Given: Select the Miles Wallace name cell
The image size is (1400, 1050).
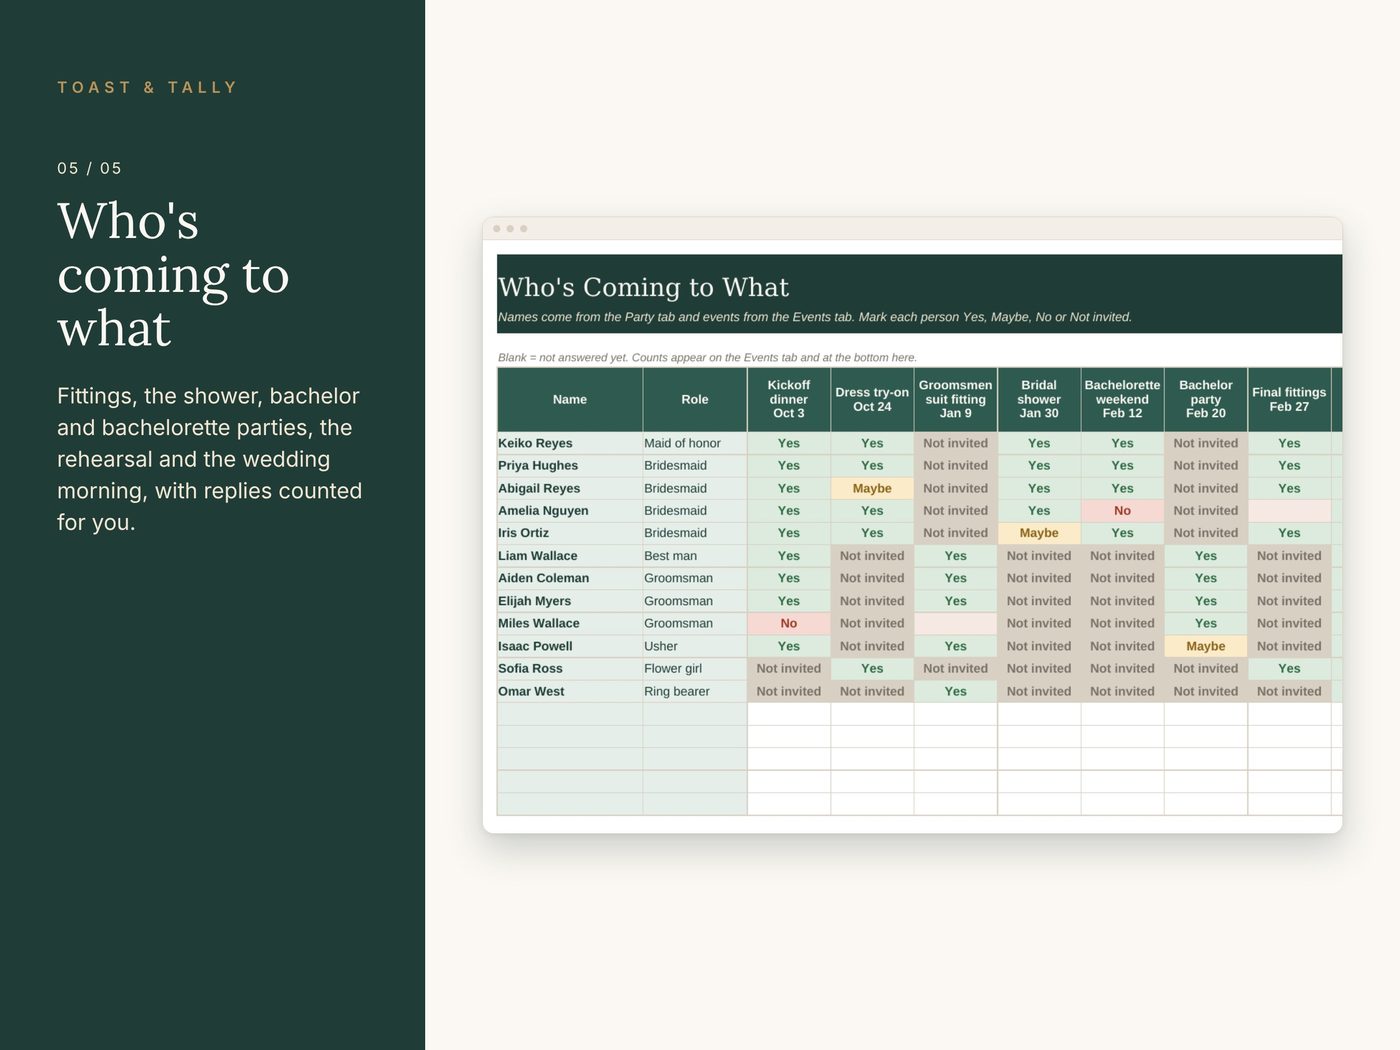Looking at the screenshot, I should 570,623.
